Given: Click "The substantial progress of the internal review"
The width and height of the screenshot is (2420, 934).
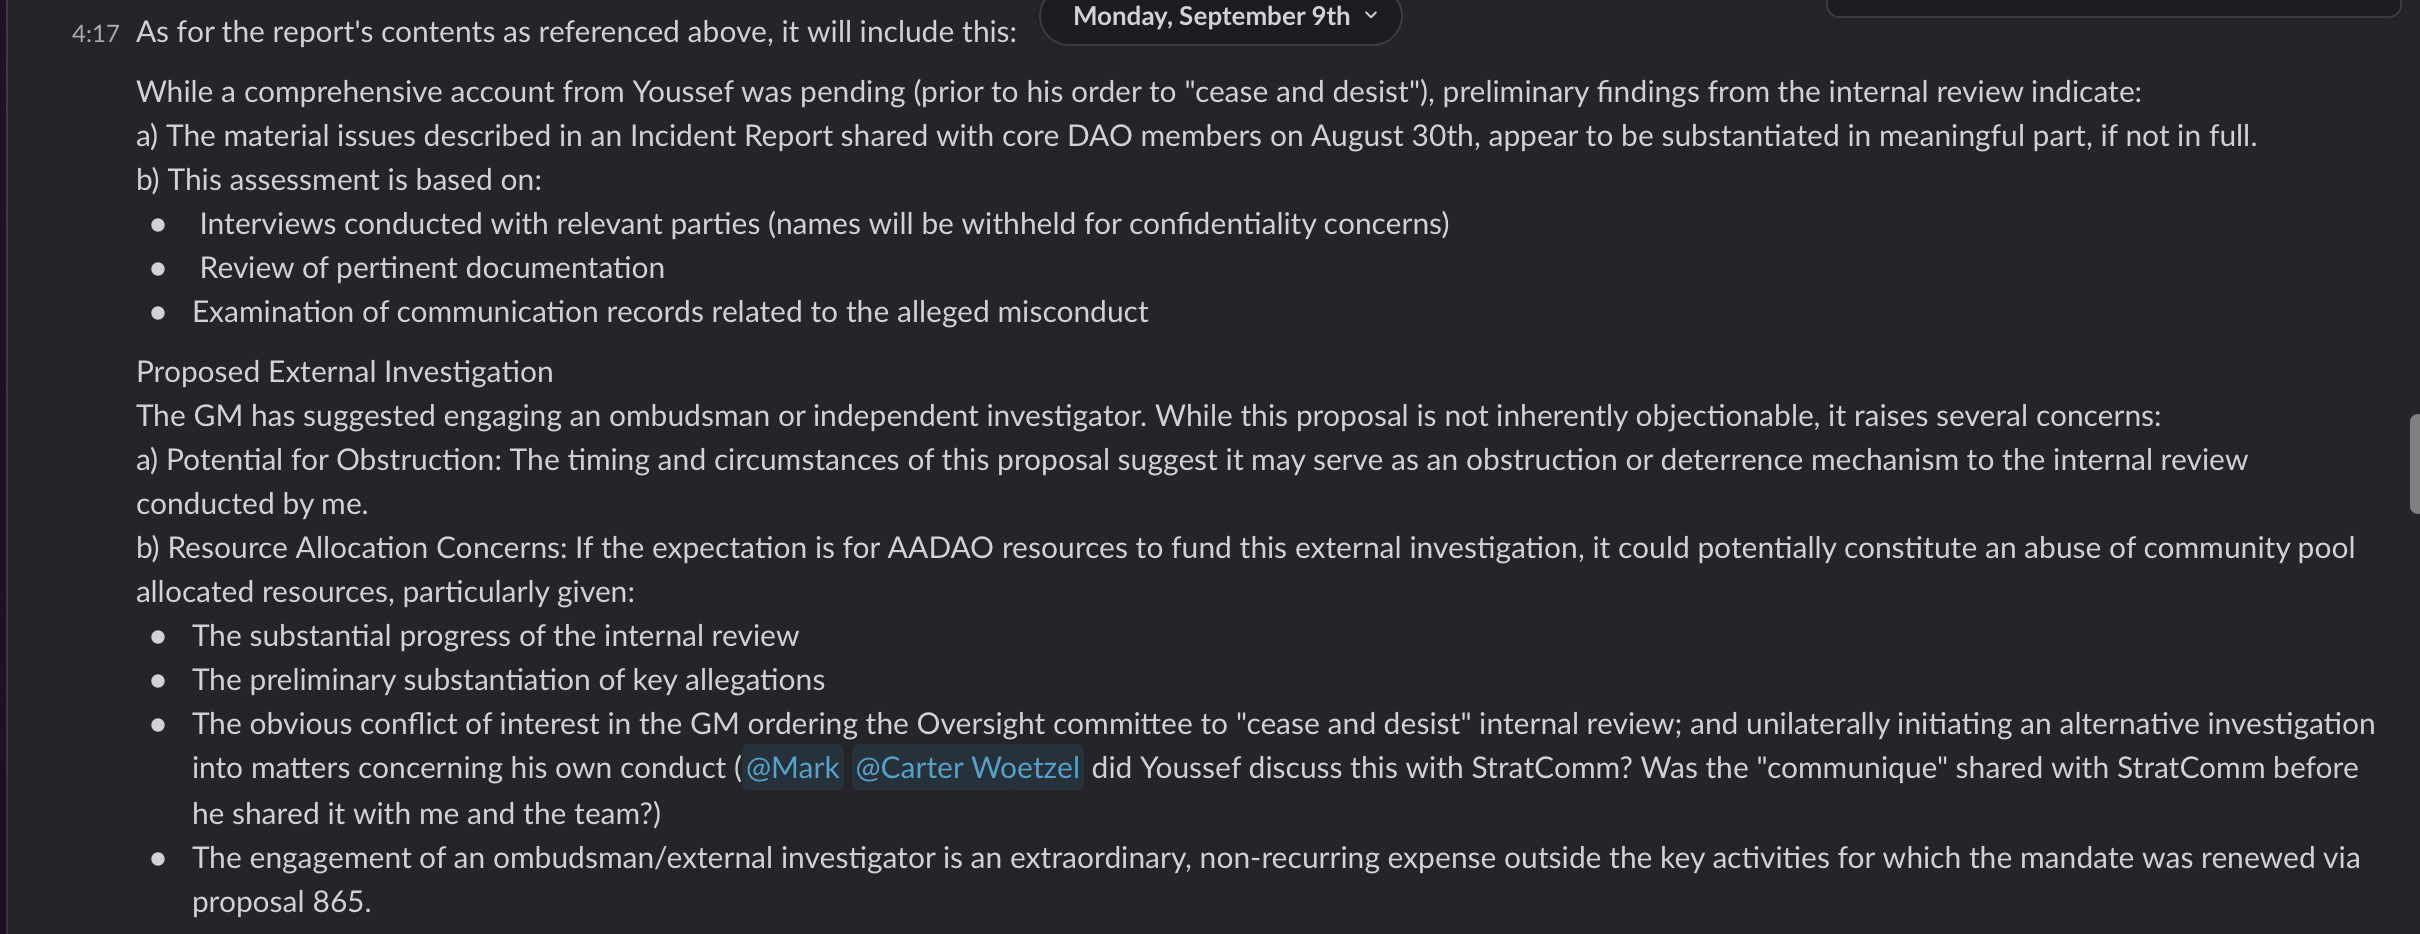Looking at the screenshot, I should (x=495, y=636).
